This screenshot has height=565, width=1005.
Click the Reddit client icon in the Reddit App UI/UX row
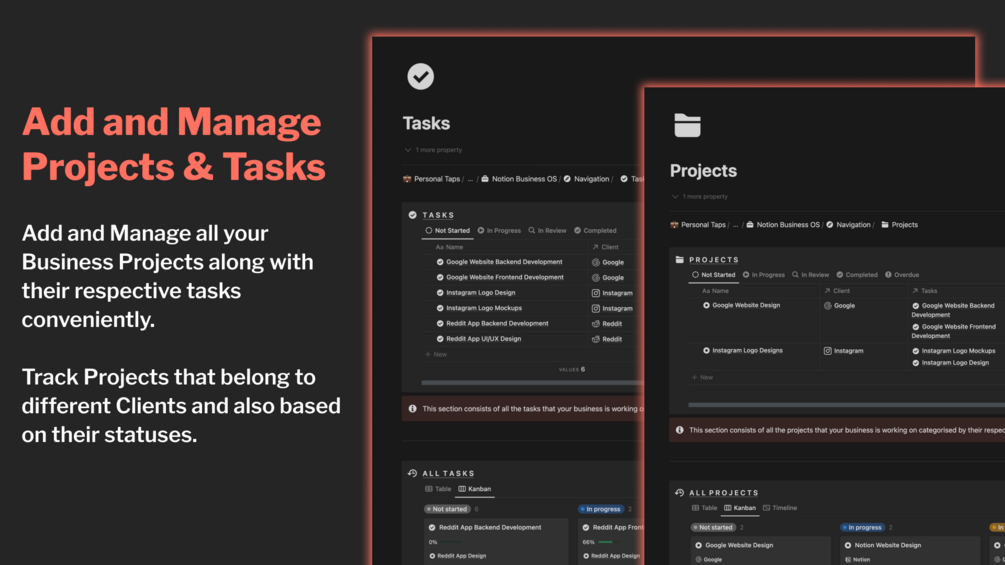595,339
